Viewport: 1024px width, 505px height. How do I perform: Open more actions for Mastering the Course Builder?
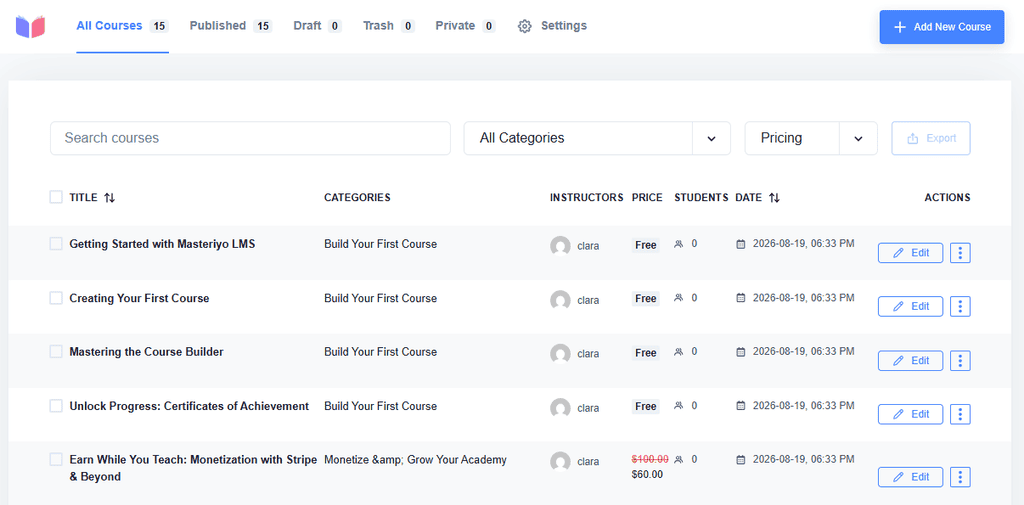pos(960,361)
